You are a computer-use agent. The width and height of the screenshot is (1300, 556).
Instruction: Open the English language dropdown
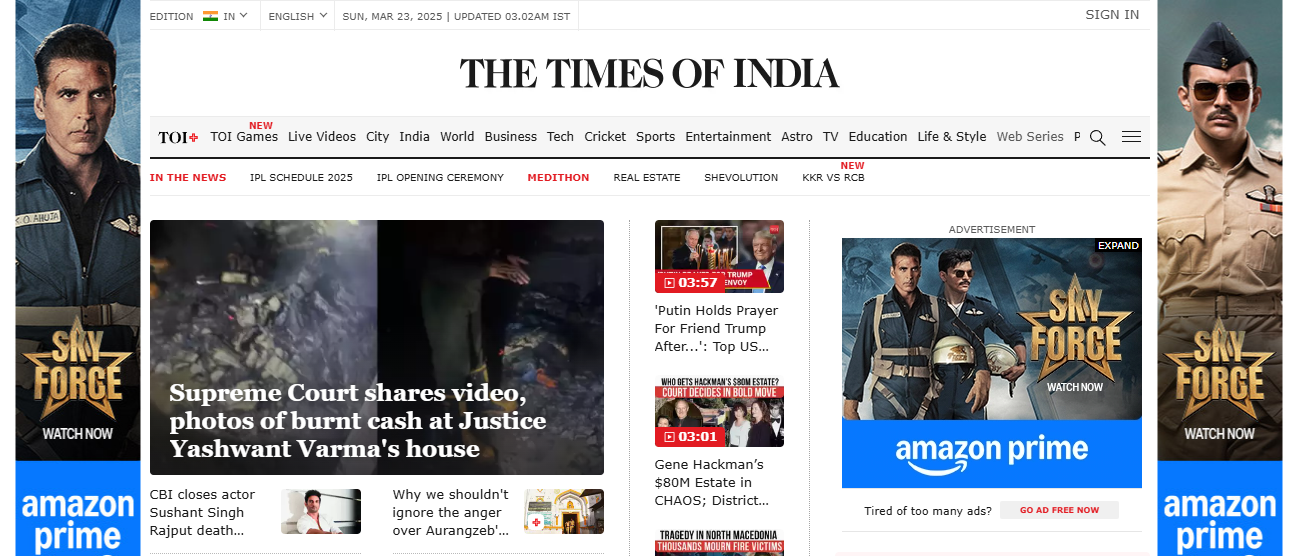(x=297, y=16)
